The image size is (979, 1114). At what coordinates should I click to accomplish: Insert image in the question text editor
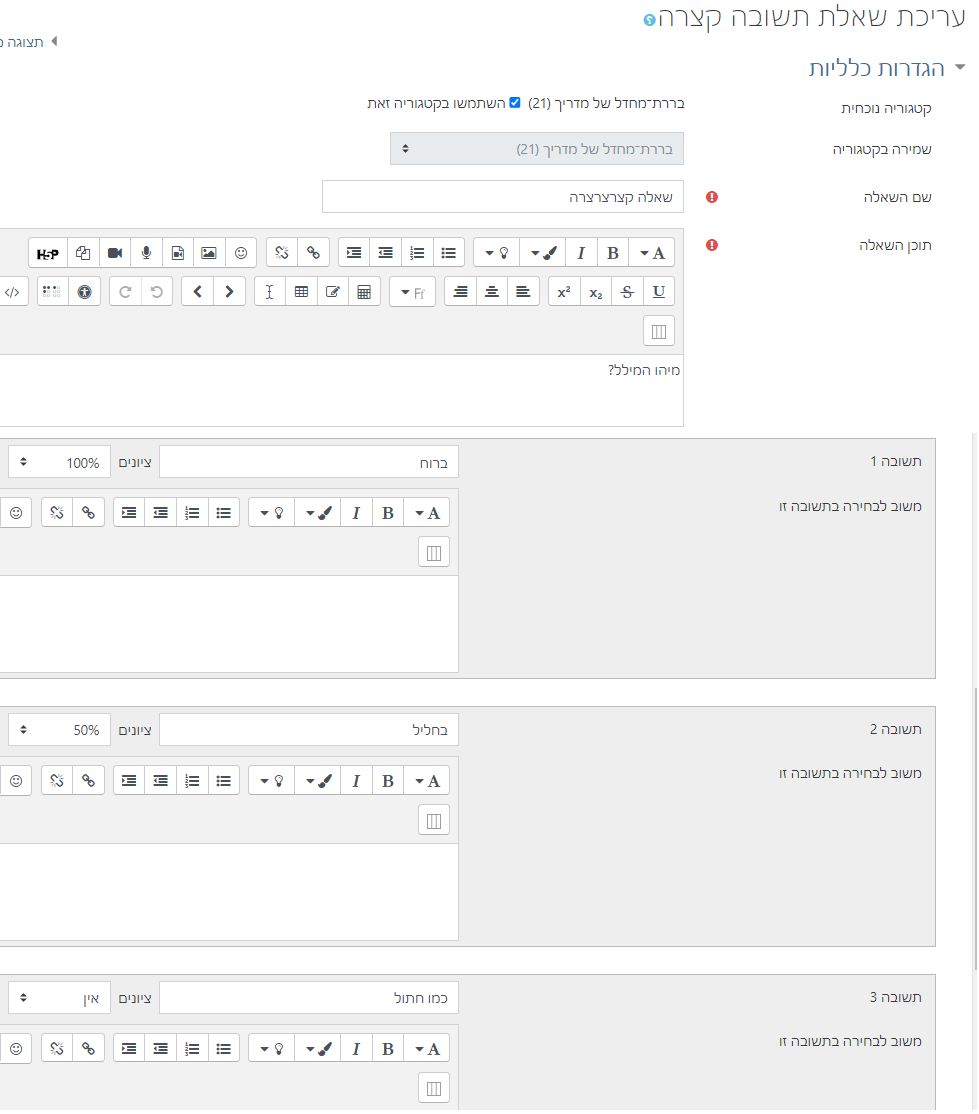pos(208,253)
